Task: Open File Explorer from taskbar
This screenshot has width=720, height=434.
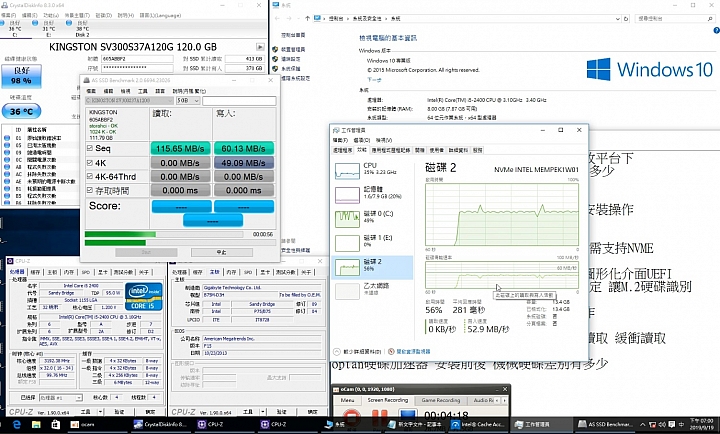Action: pos(36,425)
